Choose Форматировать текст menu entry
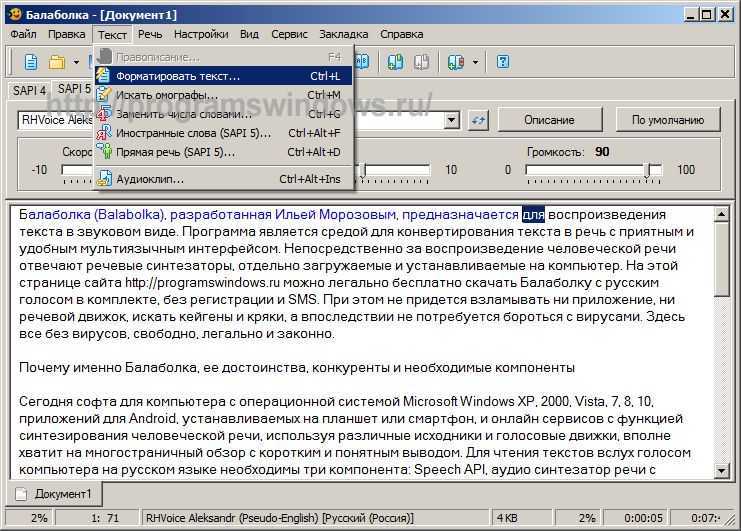 (x=224, y=76)
